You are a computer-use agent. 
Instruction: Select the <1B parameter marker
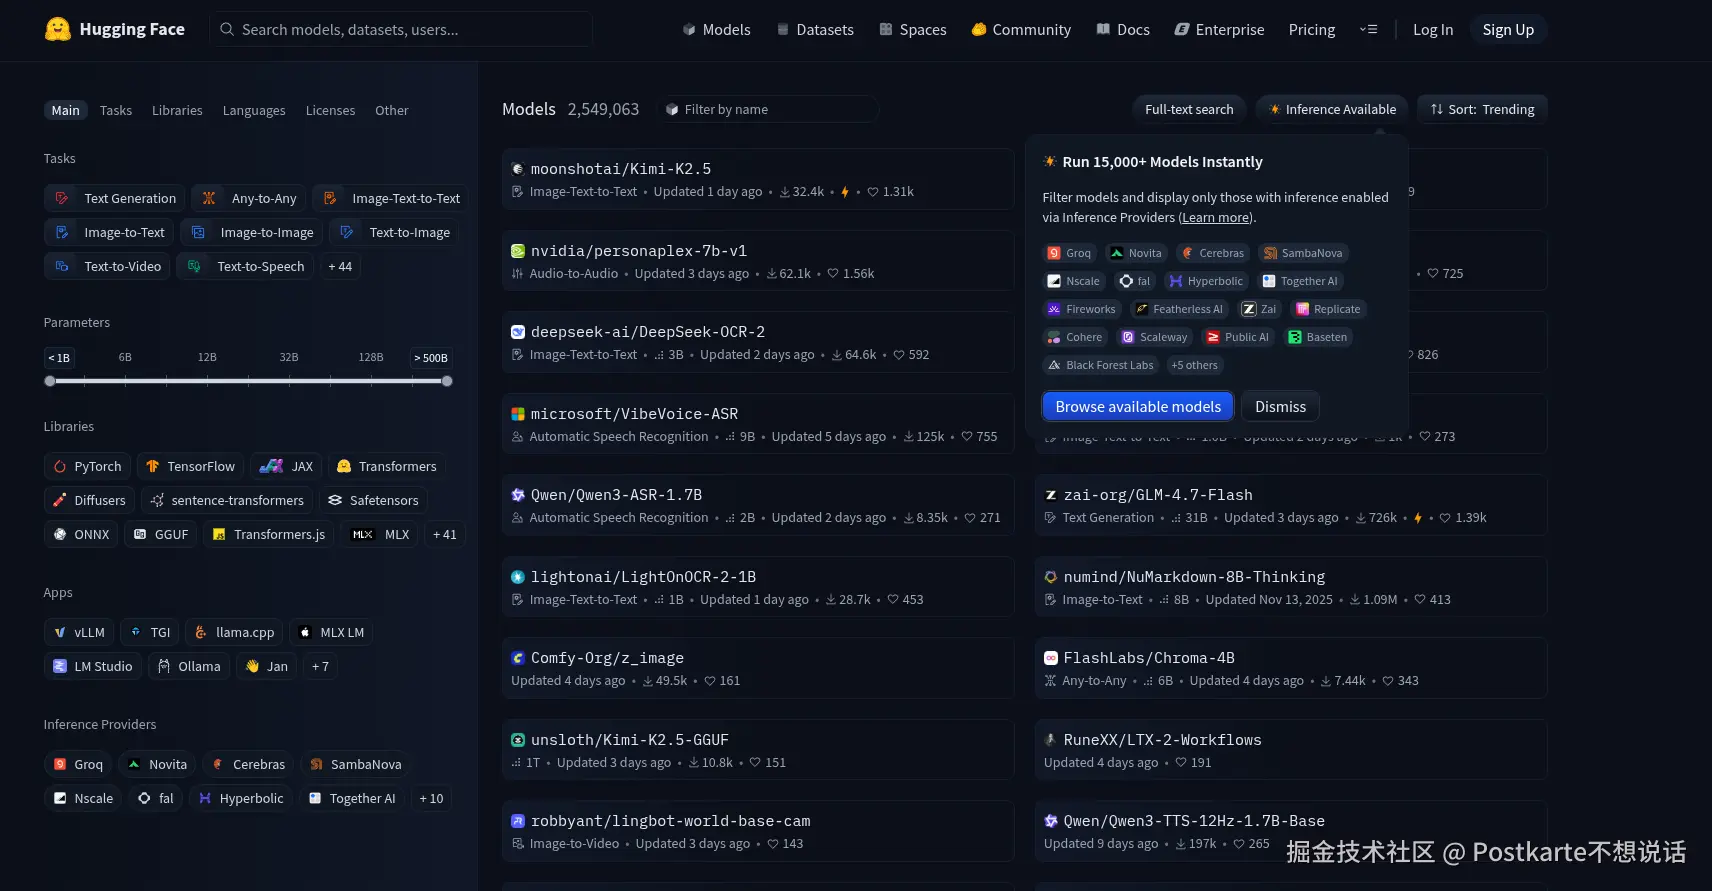(x=59, y=357)
